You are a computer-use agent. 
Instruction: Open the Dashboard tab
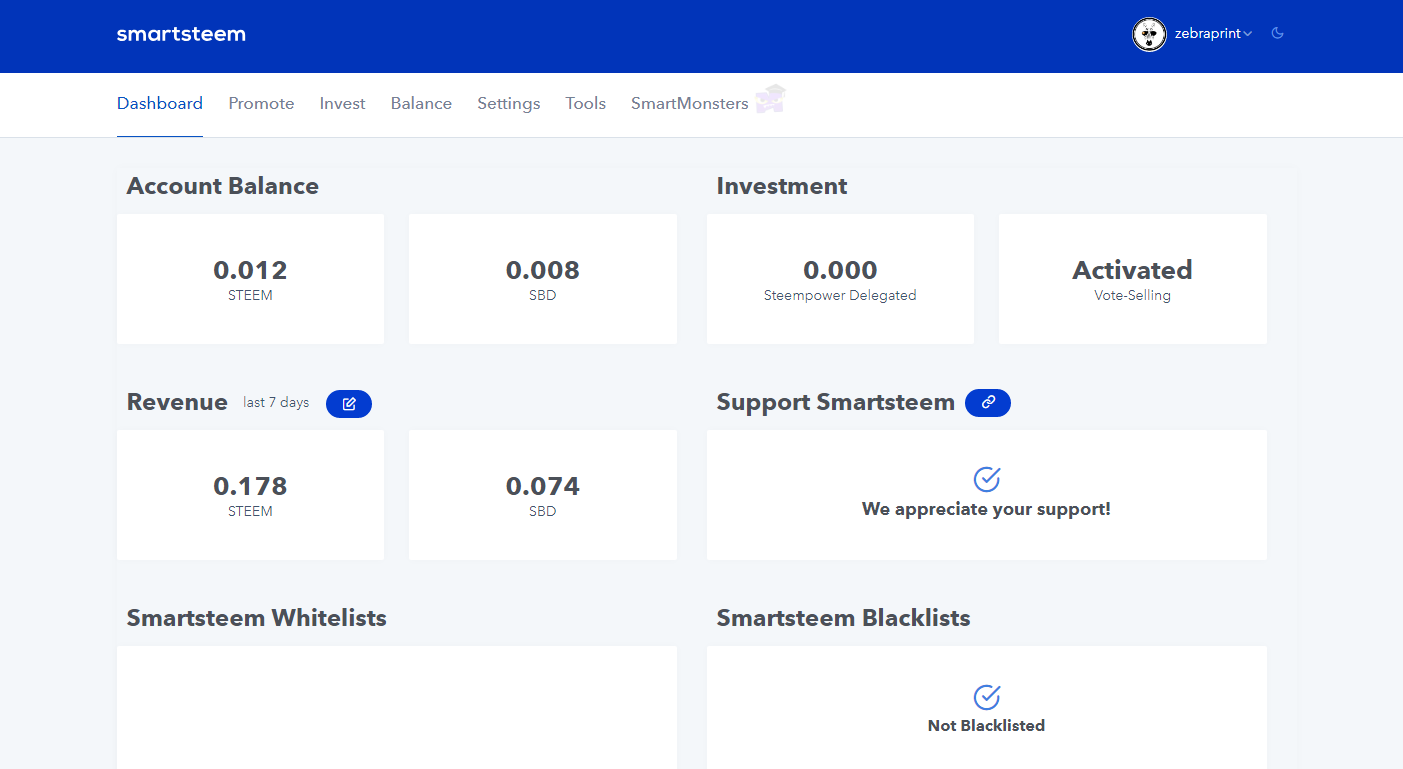pyautogui.click(x=160, y=104)
